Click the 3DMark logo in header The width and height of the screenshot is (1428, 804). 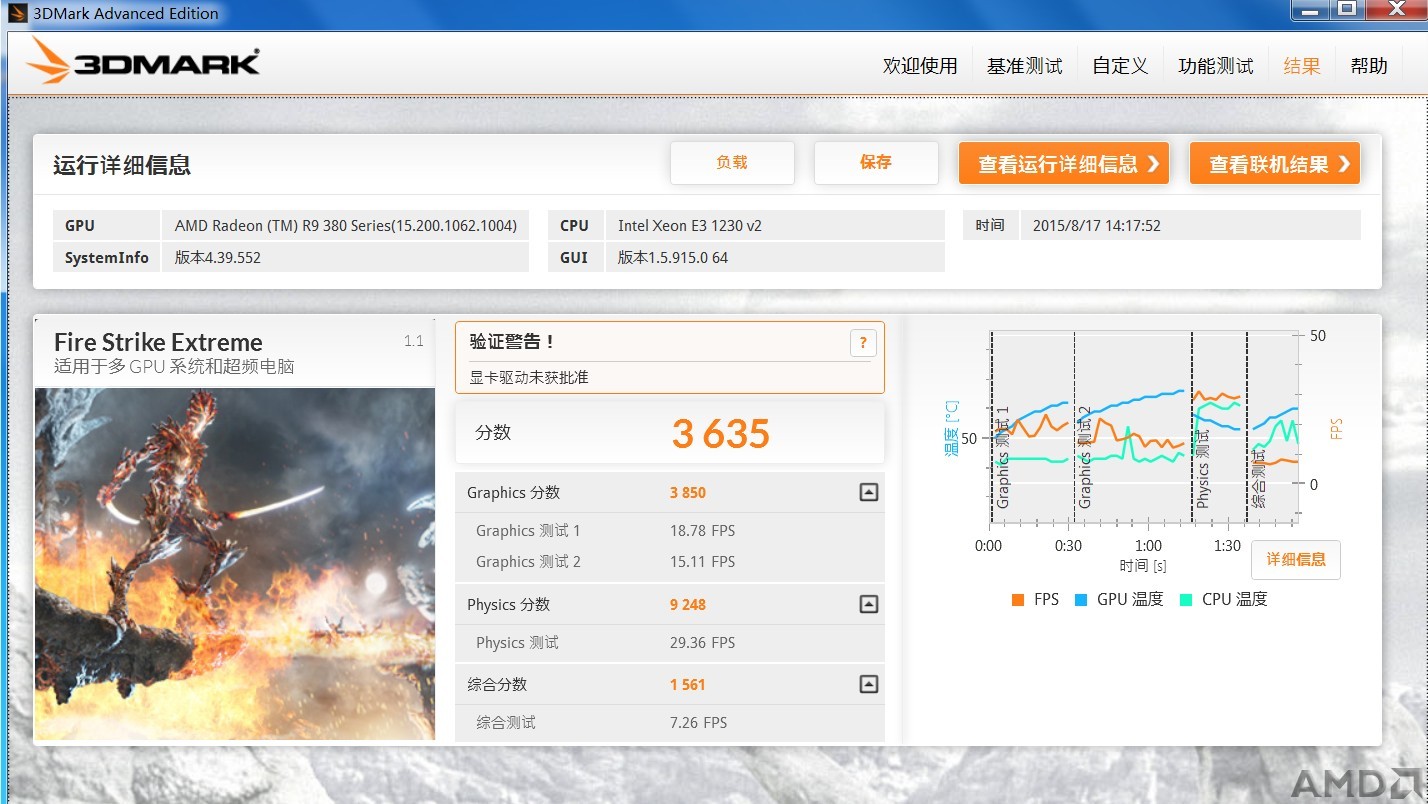tap(143, 62)
